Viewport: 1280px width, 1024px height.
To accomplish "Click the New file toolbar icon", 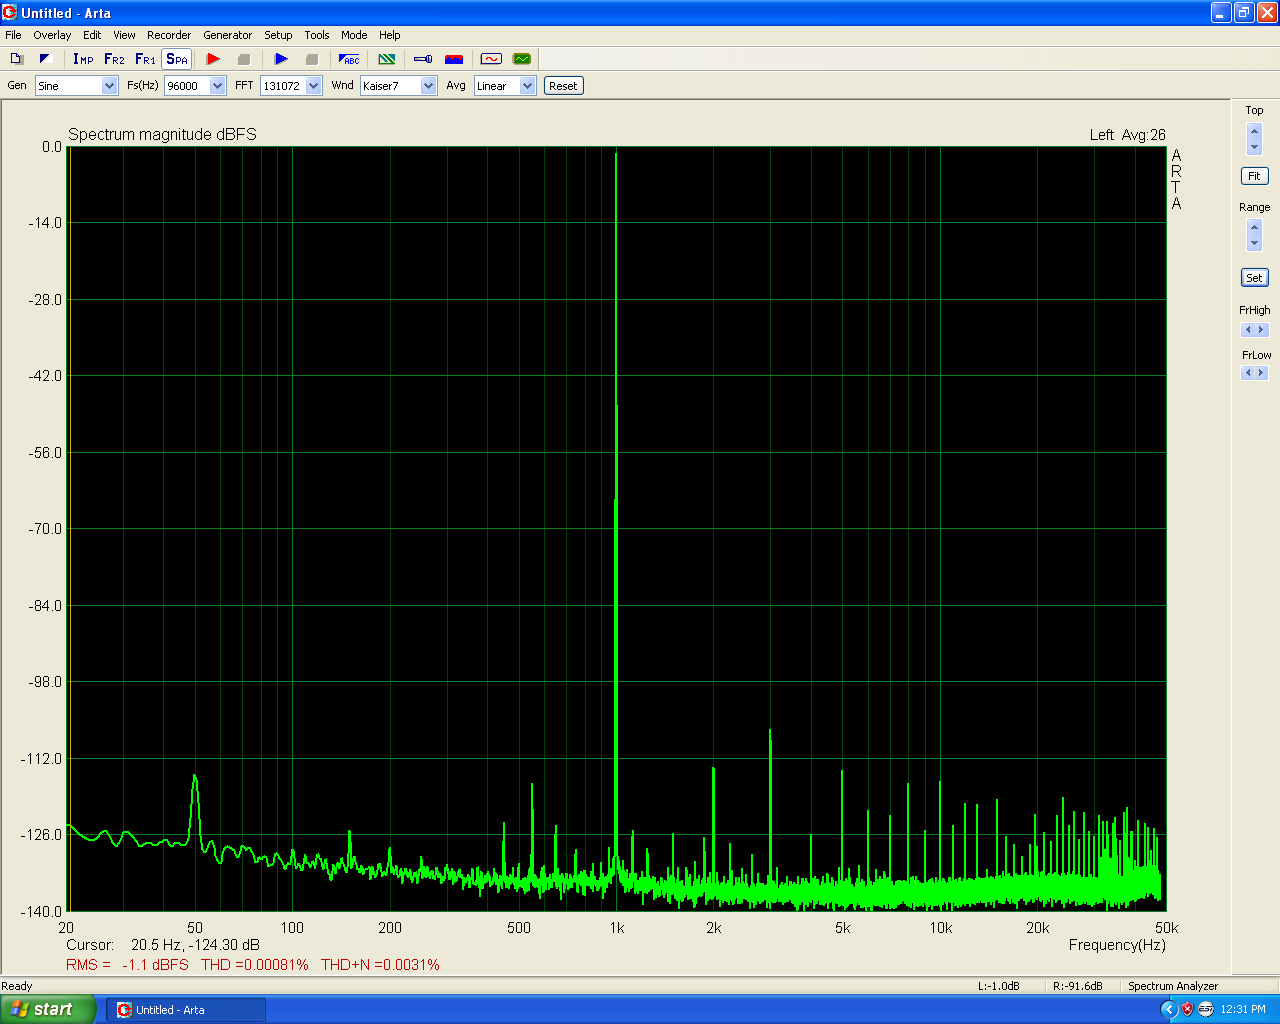I will (x=16, y=59).
